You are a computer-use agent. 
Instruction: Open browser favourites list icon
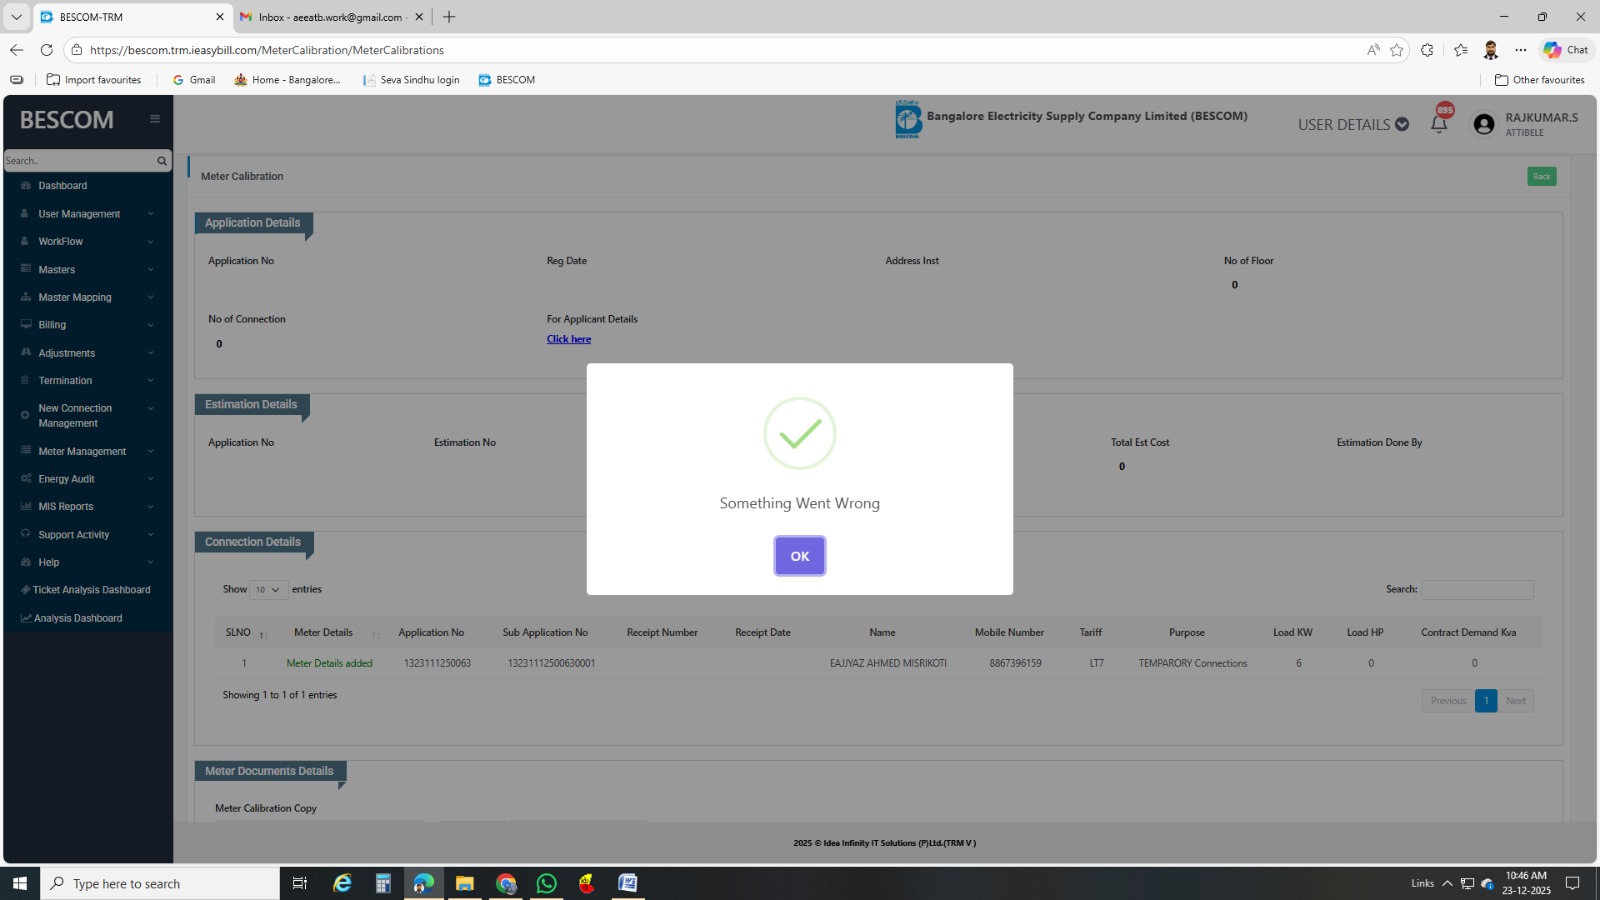1461,50
